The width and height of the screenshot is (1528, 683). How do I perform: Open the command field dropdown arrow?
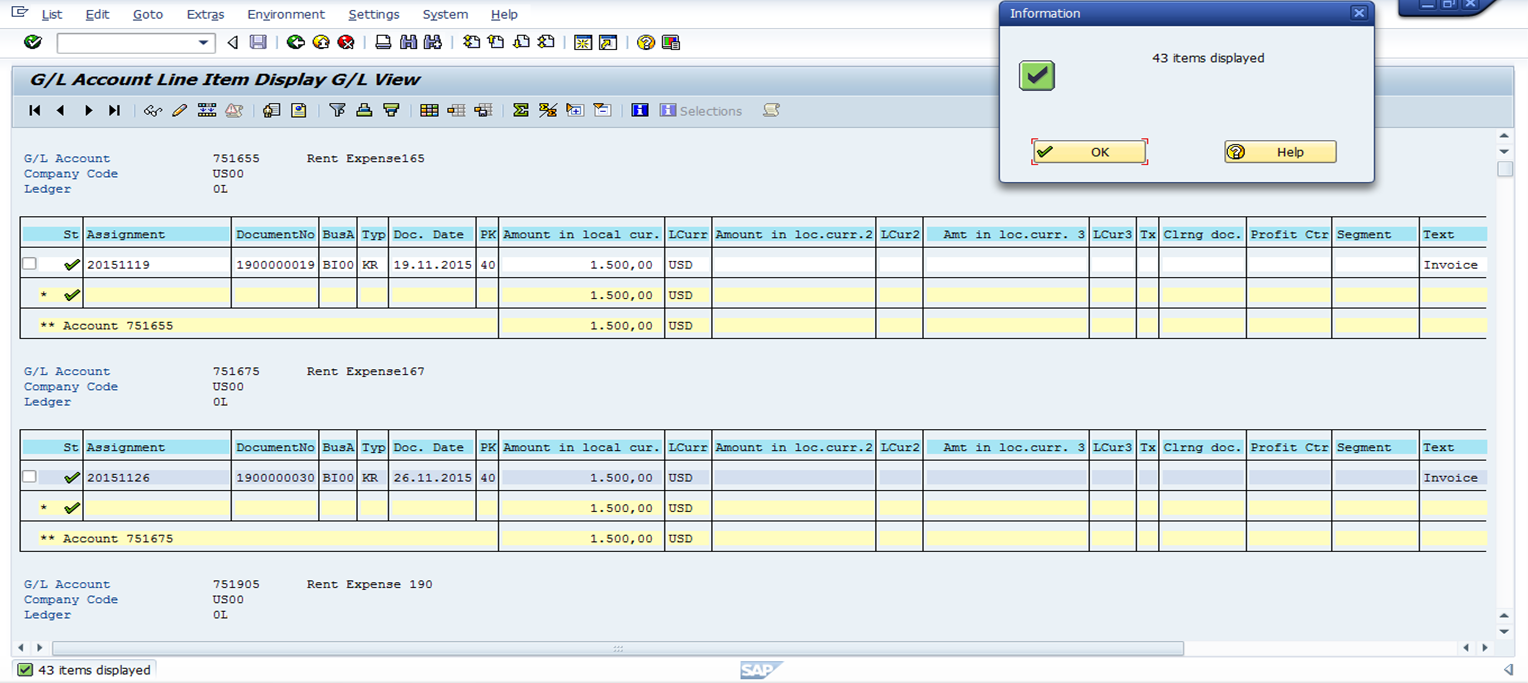click(x=205, y=43)
